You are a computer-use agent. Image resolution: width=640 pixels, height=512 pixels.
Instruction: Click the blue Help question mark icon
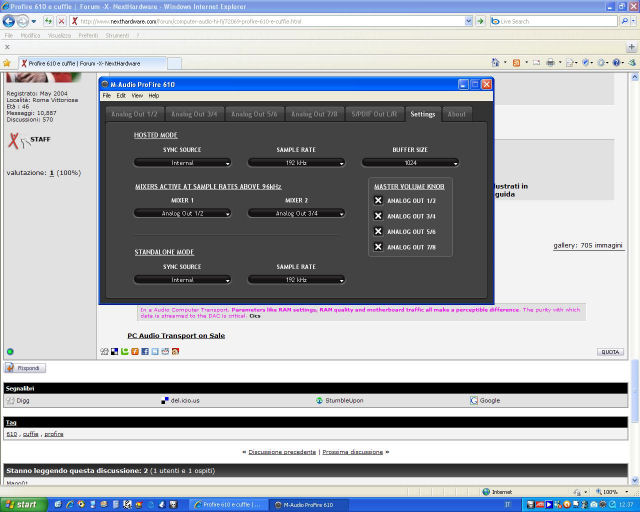click(x=616, y=62)
